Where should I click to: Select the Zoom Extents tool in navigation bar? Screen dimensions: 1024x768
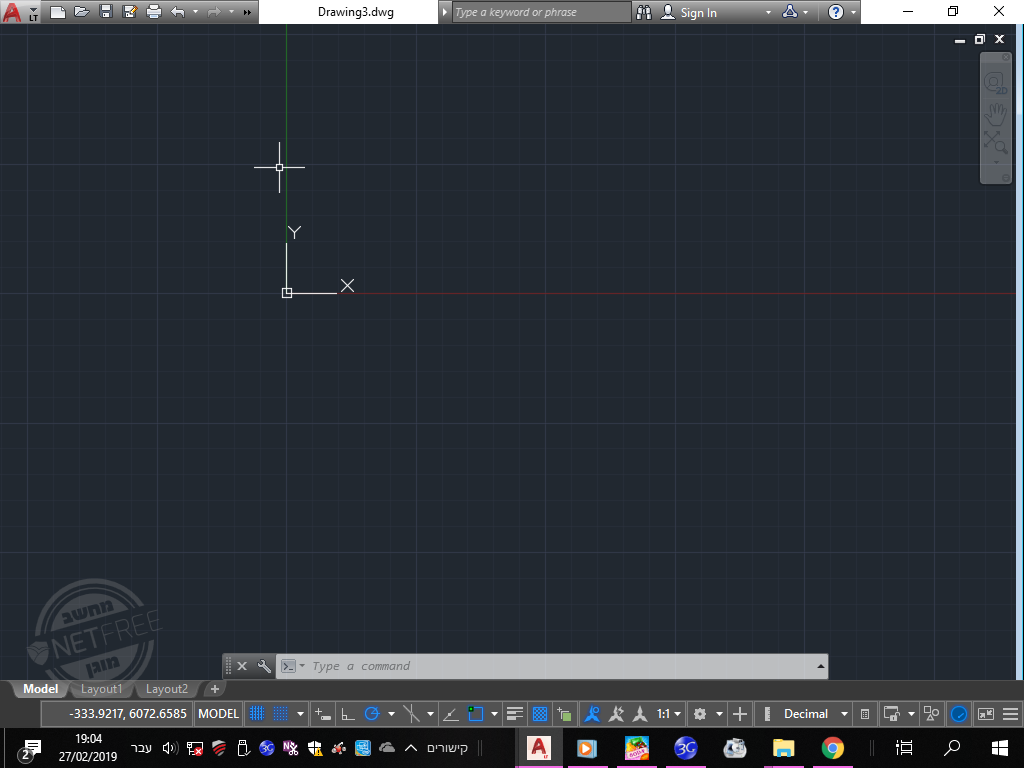(995, 142)
